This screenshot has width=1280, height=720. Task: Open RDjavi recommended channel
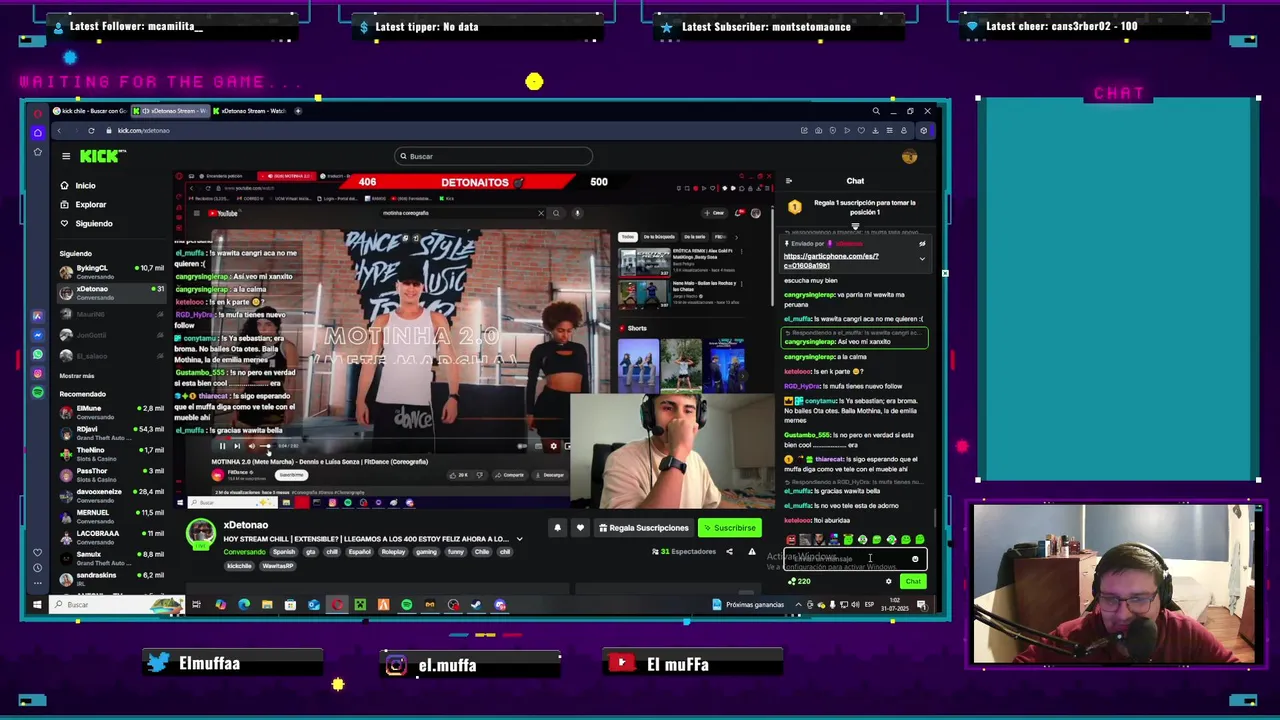tap(110, 432)
